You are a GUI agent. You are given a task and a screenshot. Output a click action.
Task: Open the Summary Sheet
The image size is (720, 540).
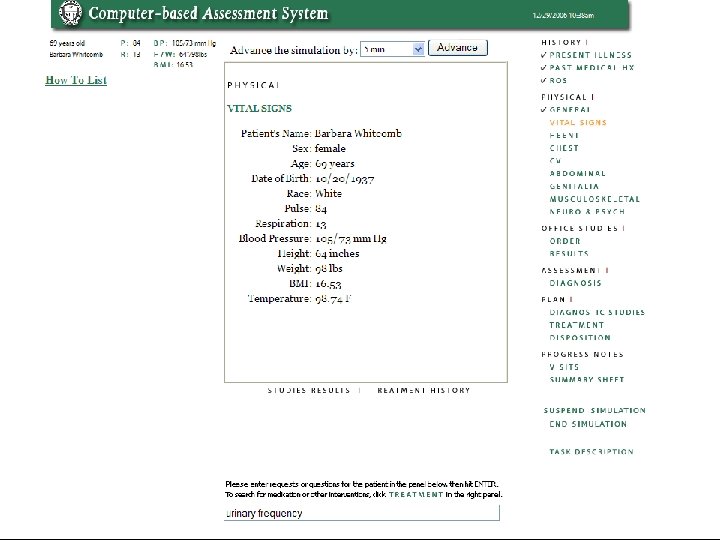coord(587,380)
